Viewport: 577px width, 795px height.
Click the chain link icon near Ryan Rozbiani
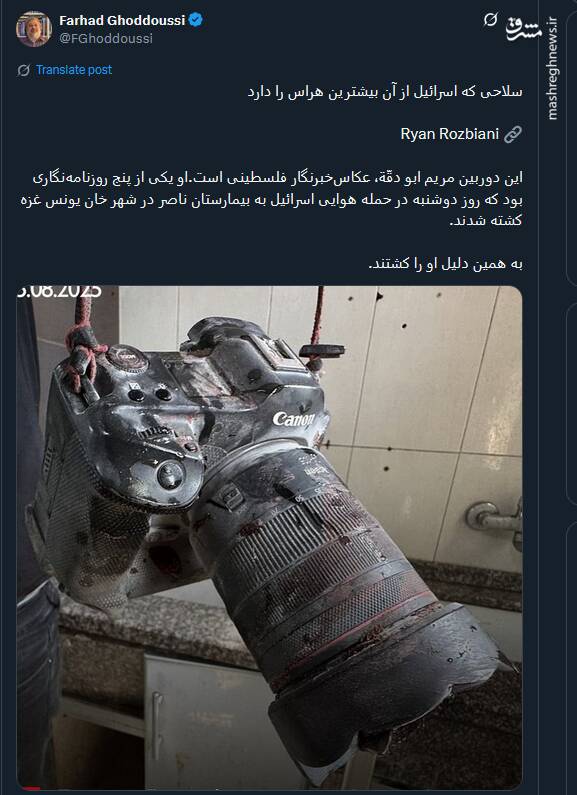point(513,134)
